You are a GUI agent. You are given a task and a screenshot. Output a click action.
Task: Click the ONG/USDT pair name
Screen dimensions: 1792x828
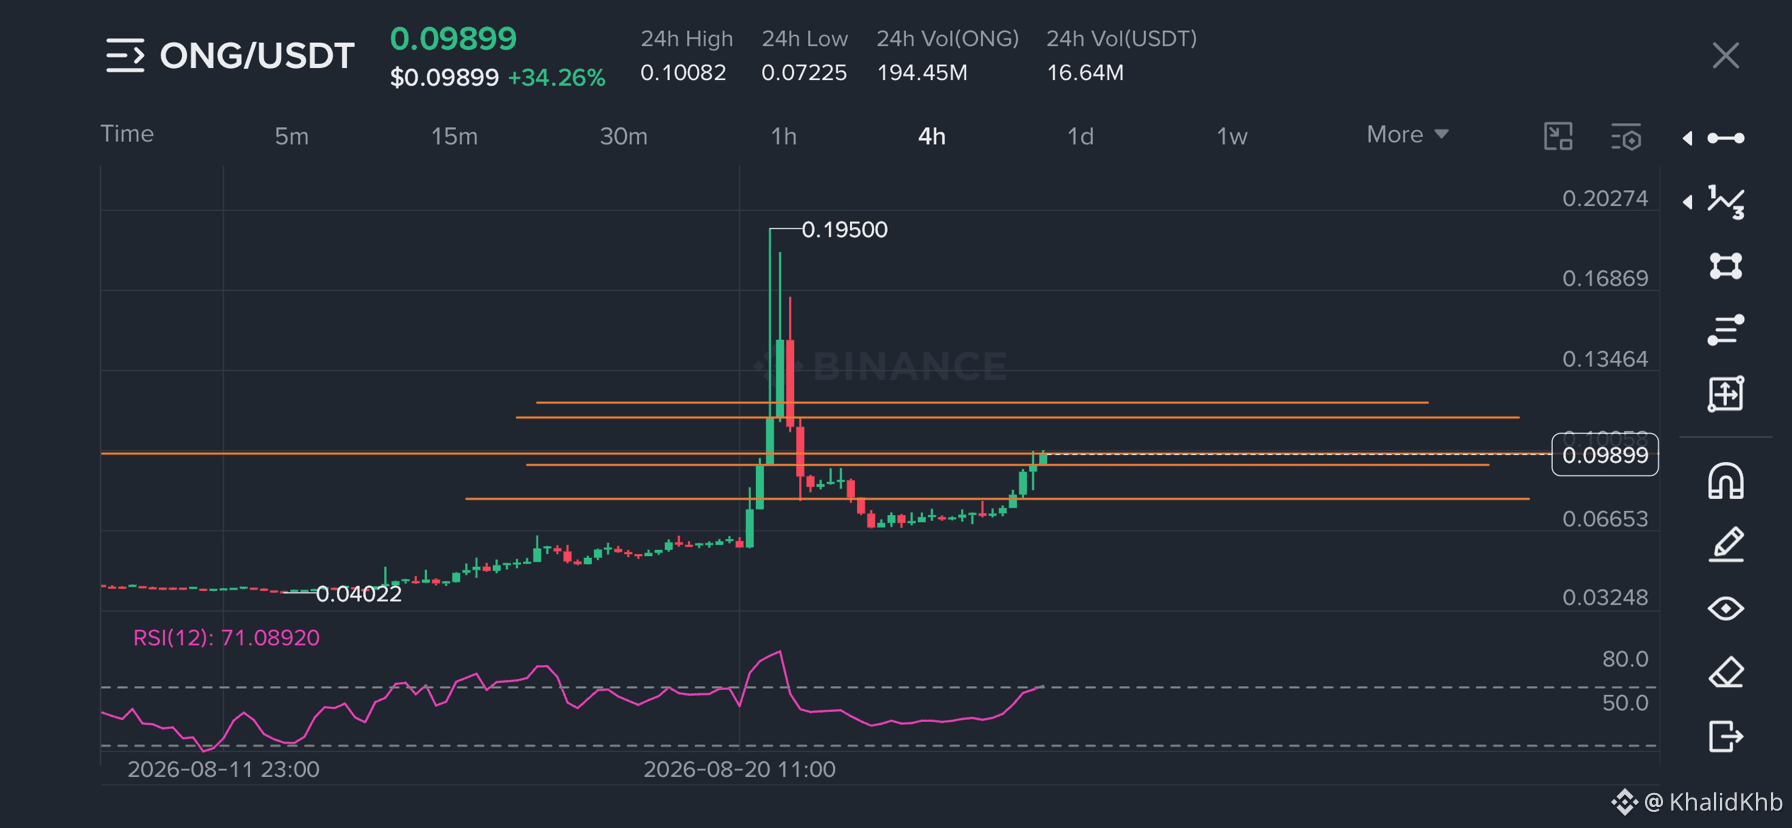[x=257, y=56]
